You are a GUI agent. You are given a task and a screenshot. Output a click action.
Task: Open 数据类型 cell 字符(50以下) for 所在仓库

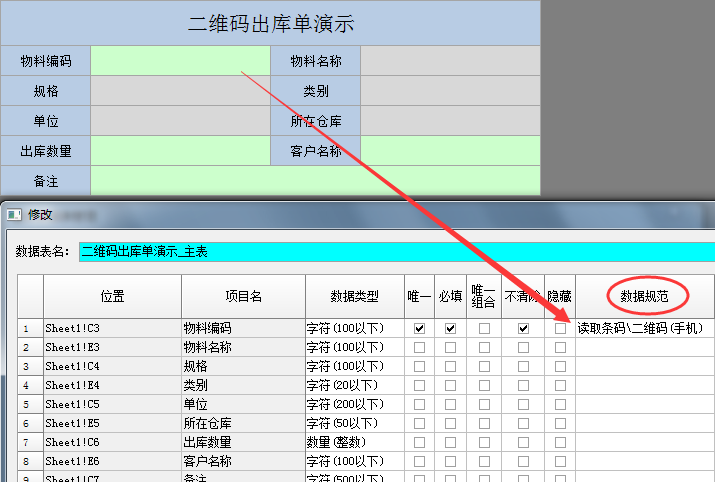coord(355,423)
